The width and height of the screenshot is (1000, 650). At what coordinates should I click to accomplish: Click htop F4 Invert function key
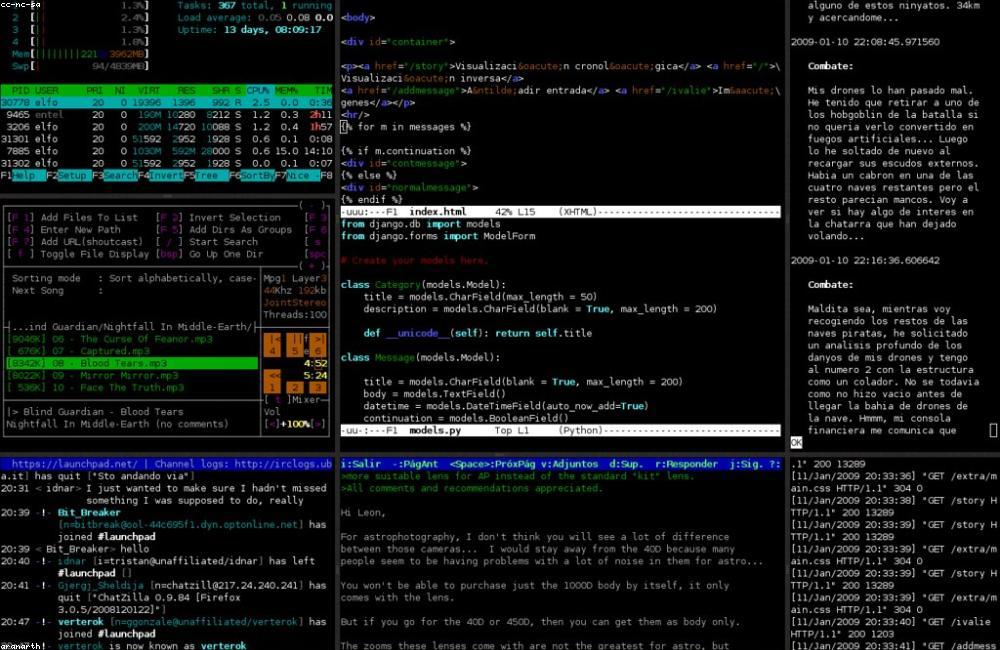coord(161,175)
